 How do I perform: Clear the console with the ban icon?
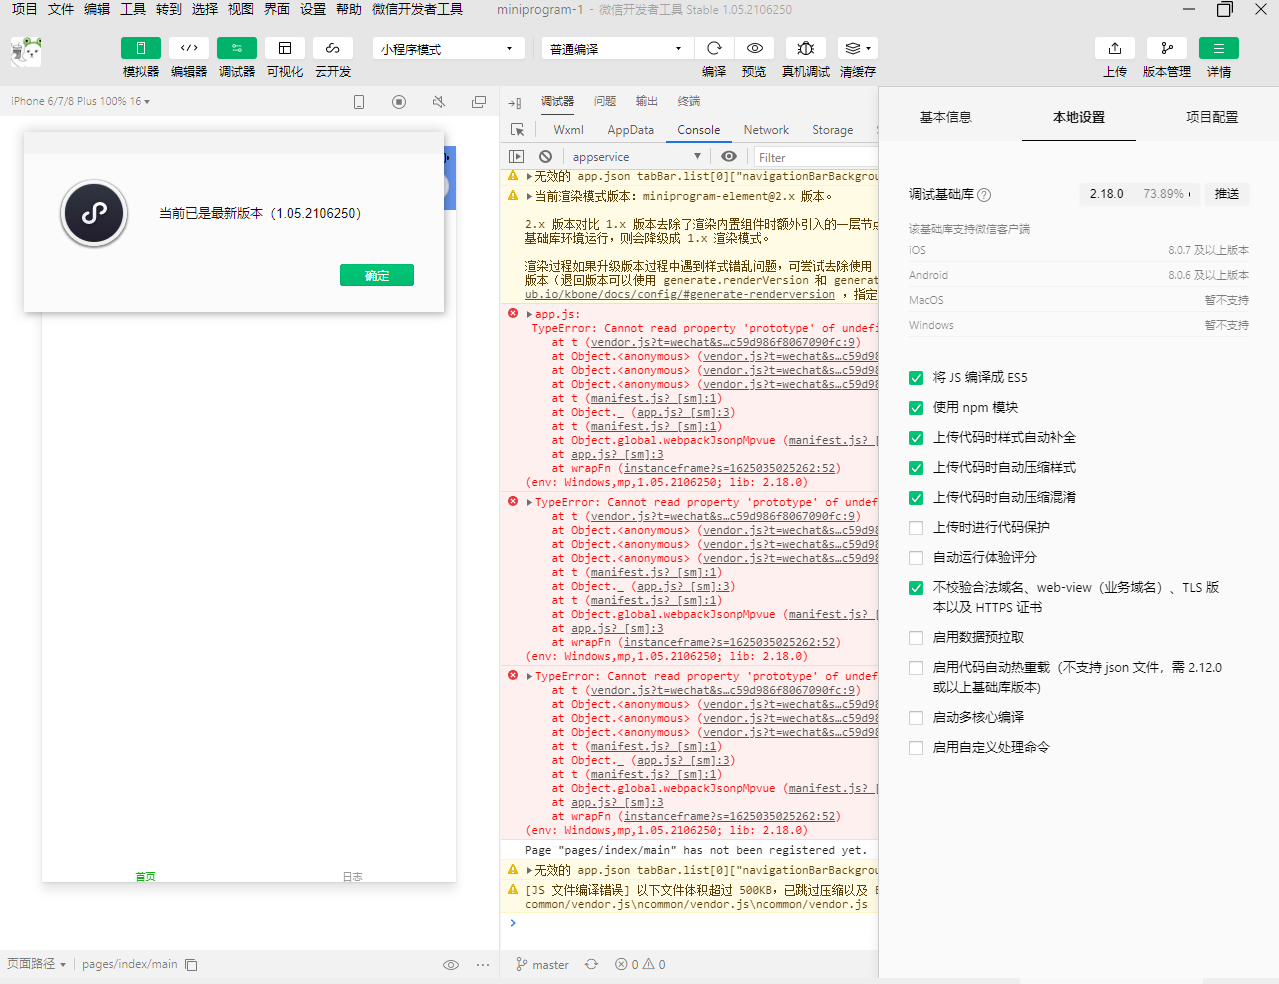[545, 157]
